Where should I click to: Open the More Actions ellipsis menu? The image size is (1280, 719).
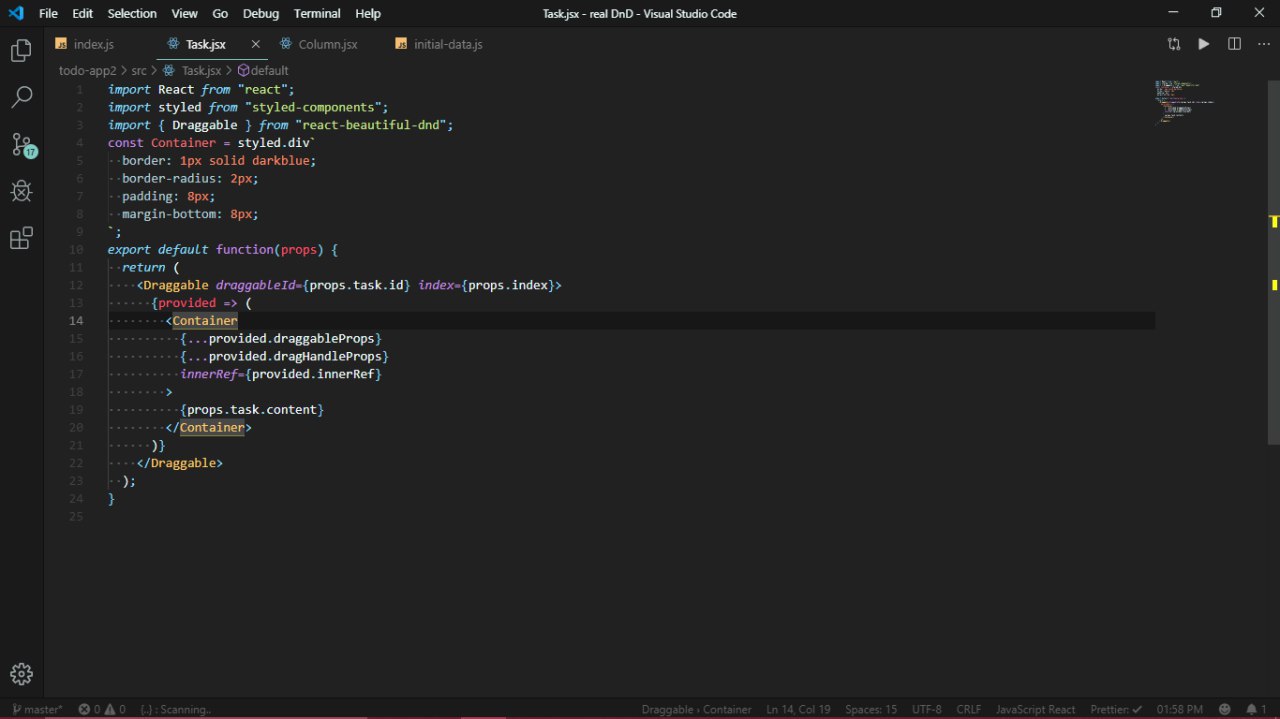1264,44
